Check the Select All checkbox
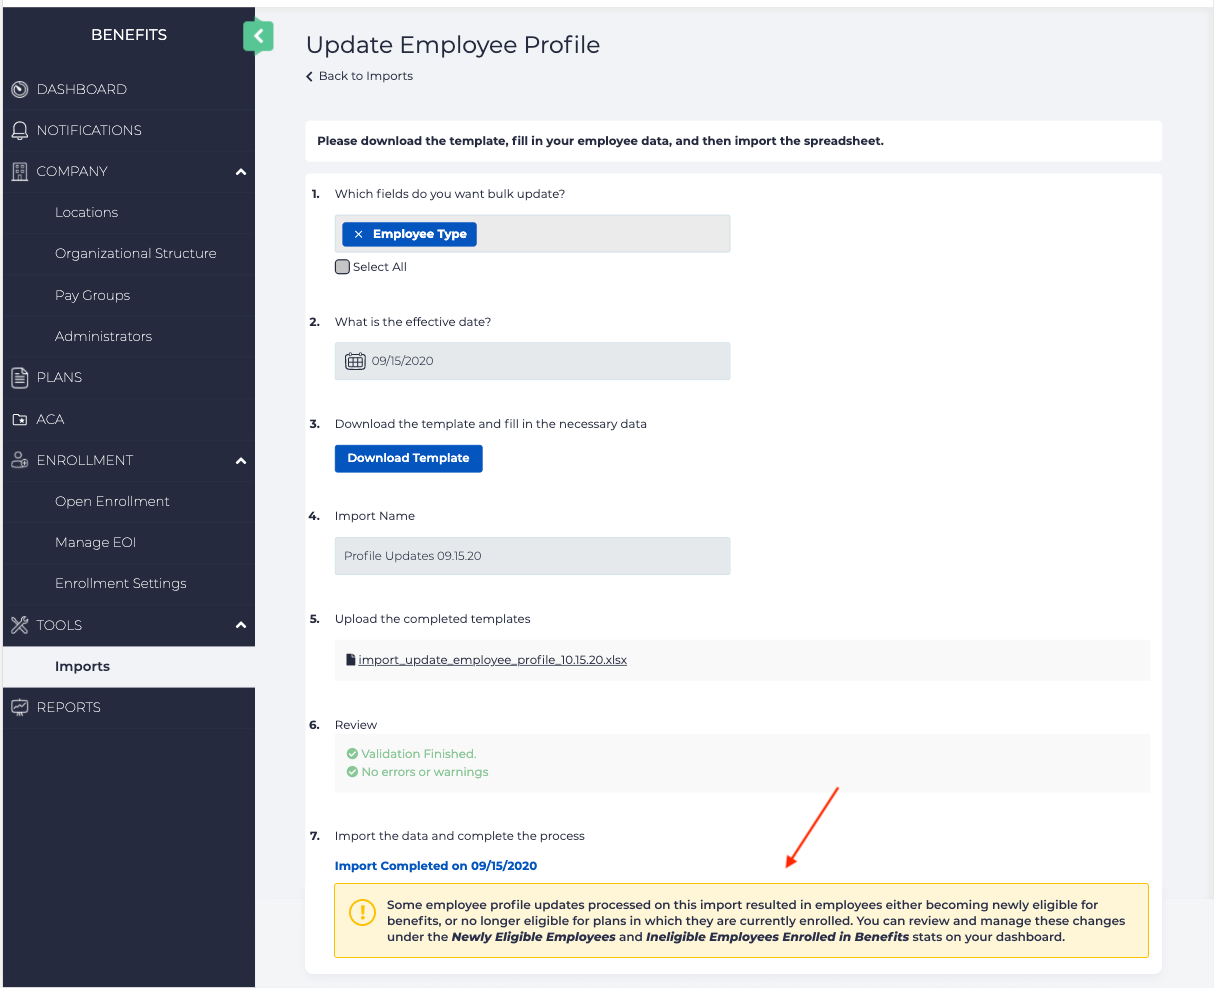 342,267
